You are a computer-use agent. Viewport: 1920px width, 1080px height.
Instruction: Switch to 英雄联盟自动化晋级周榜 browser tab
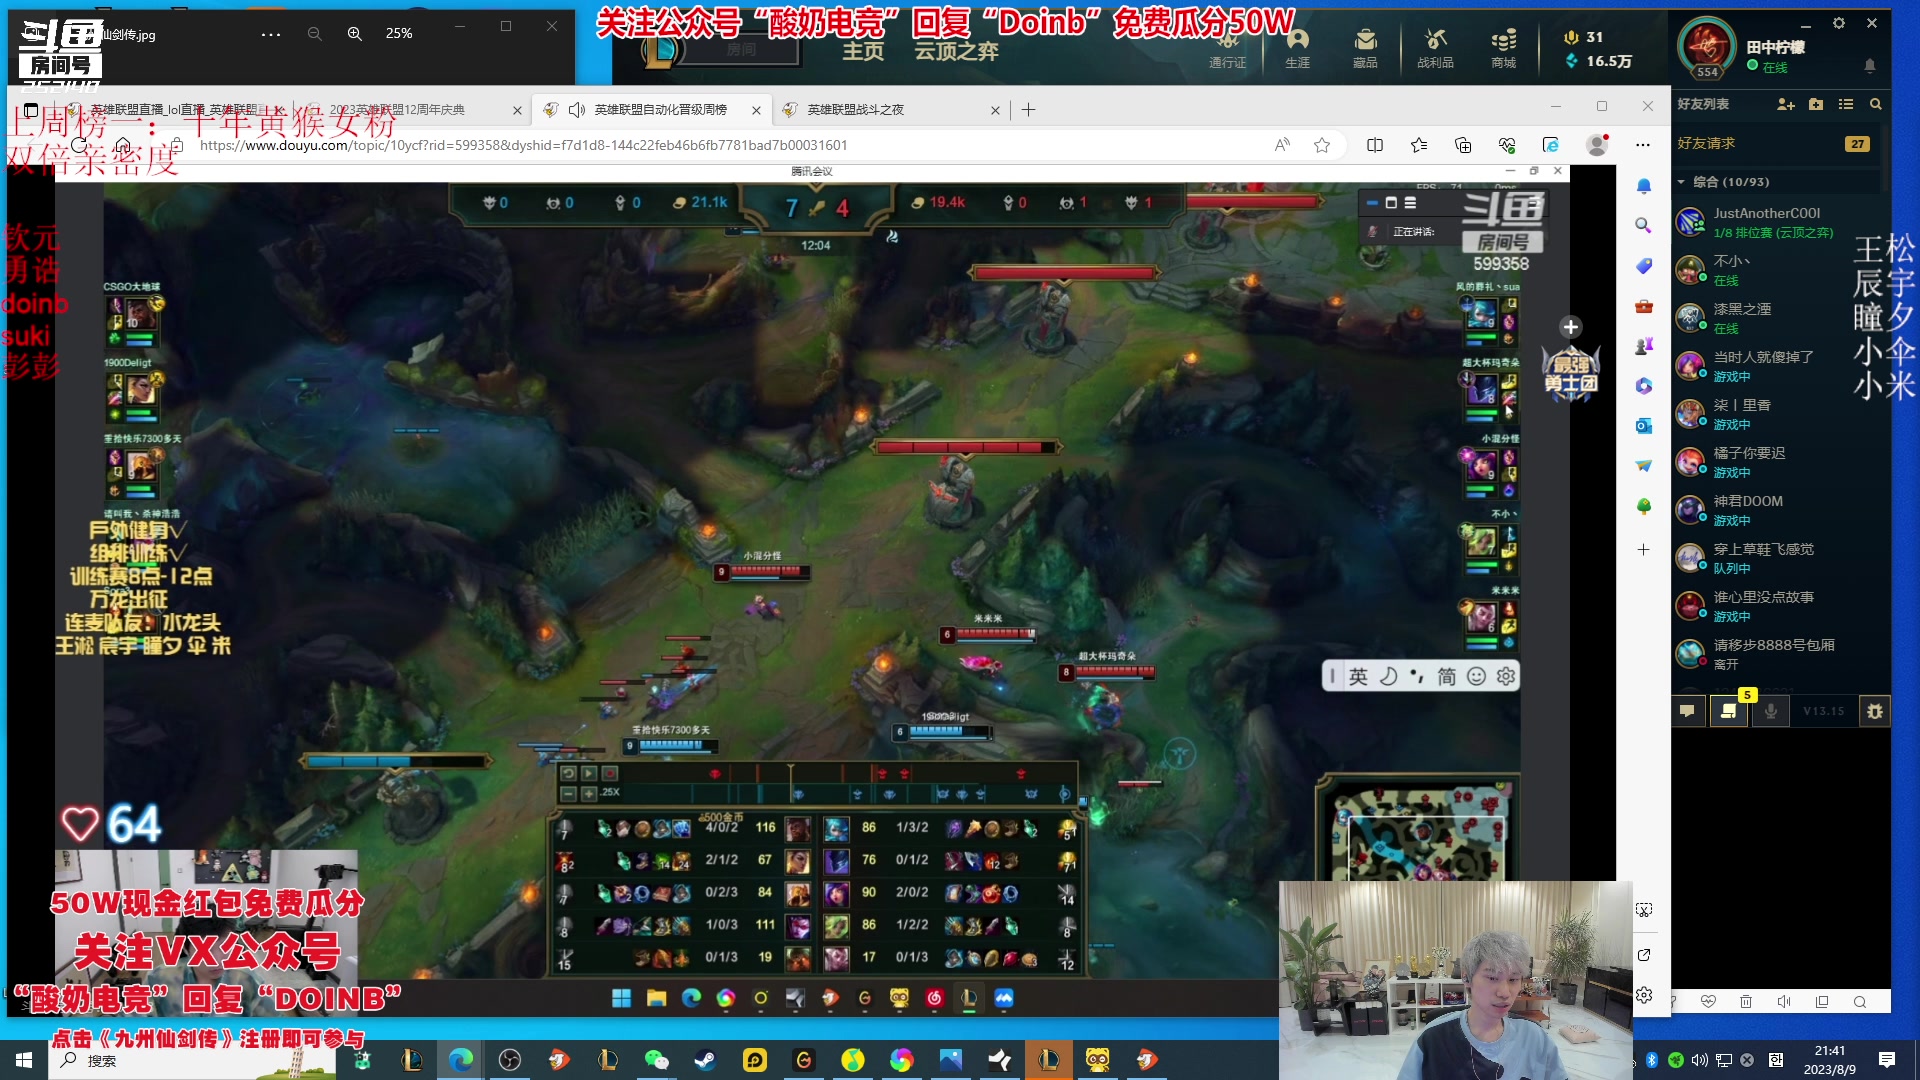tap(651, 110)
